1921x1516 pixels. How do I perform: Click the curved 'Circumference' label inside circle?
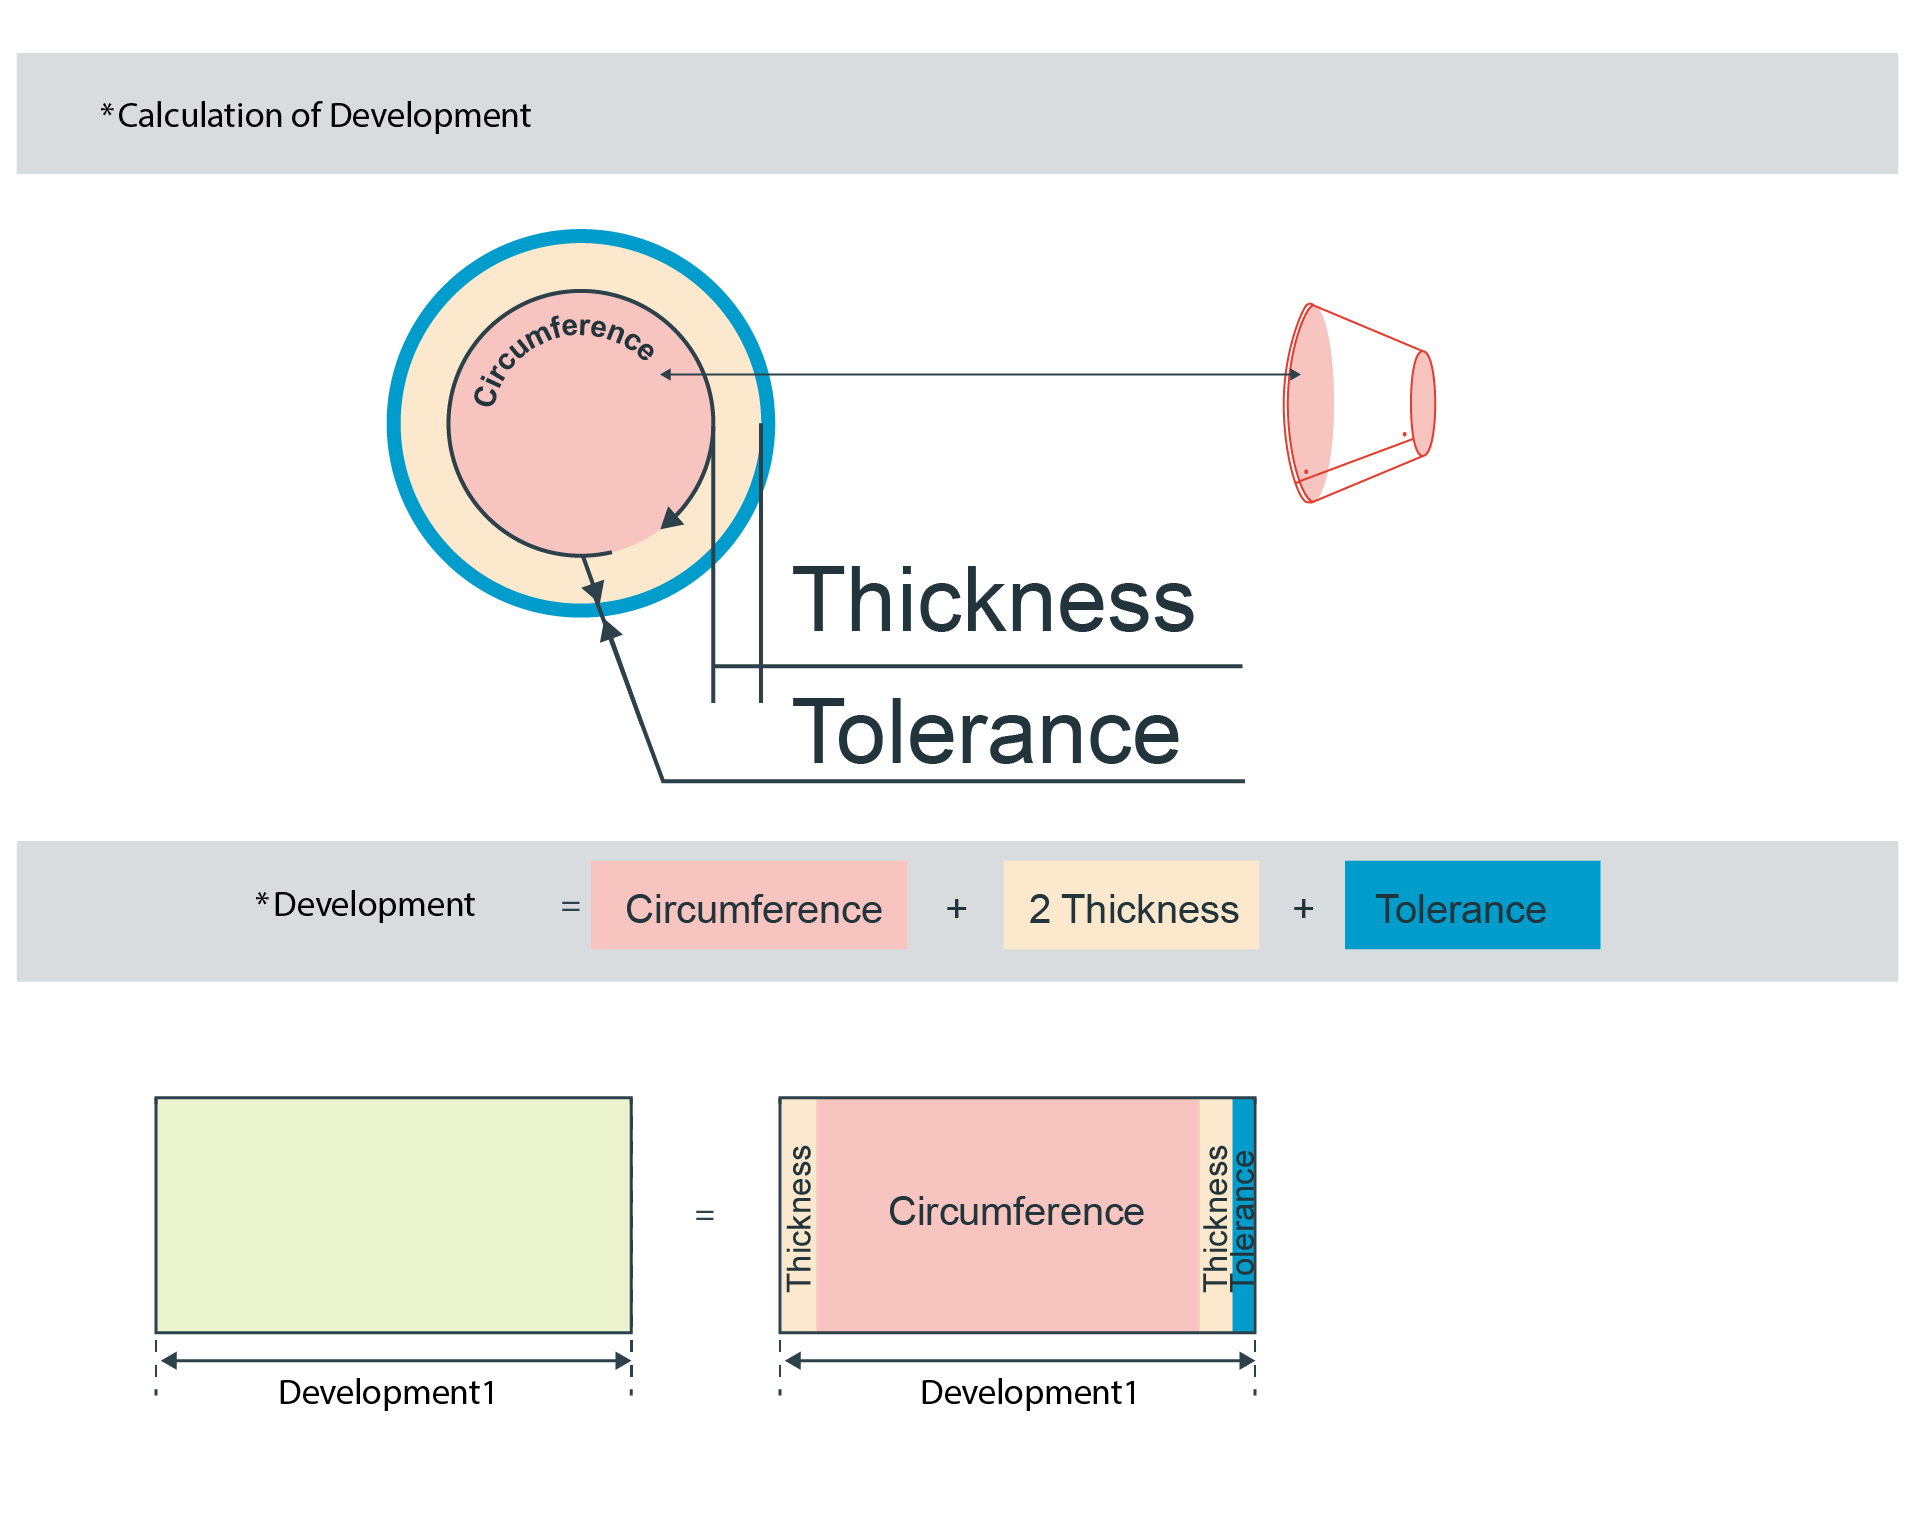coord(563,359)
